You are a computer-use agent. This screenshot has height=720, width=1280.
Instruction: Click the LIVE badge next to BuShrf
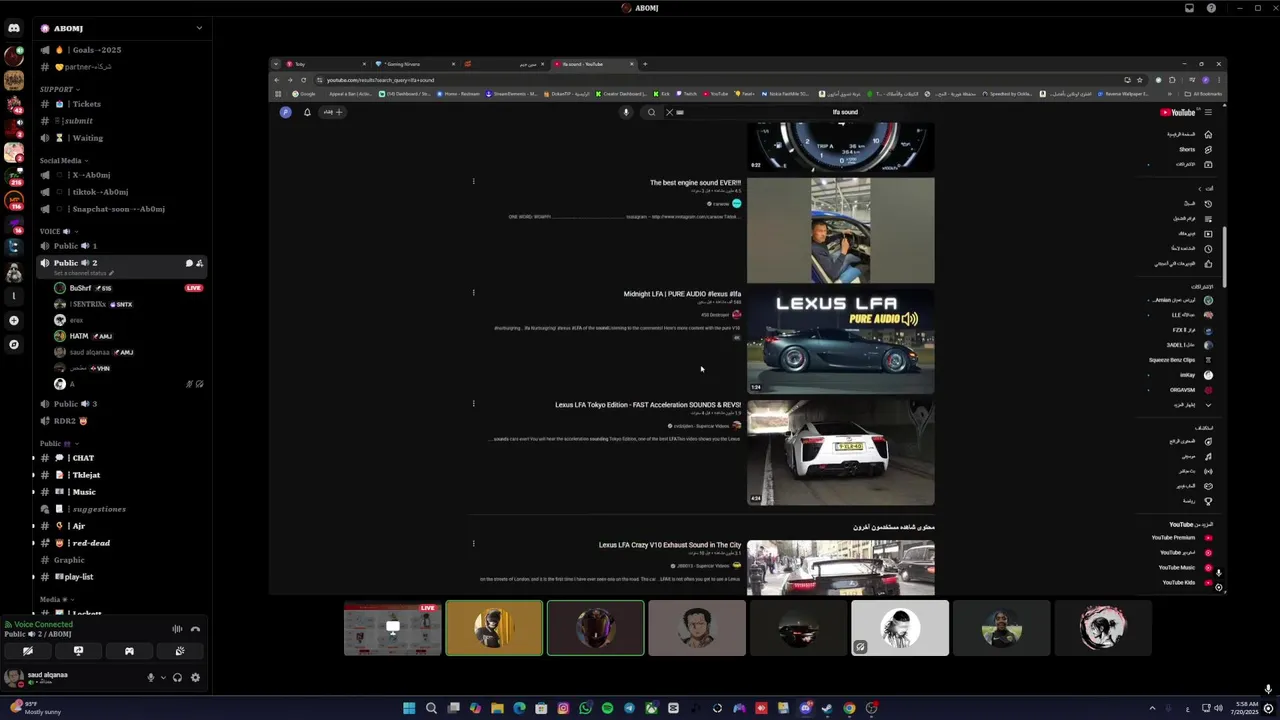point(194,288)
